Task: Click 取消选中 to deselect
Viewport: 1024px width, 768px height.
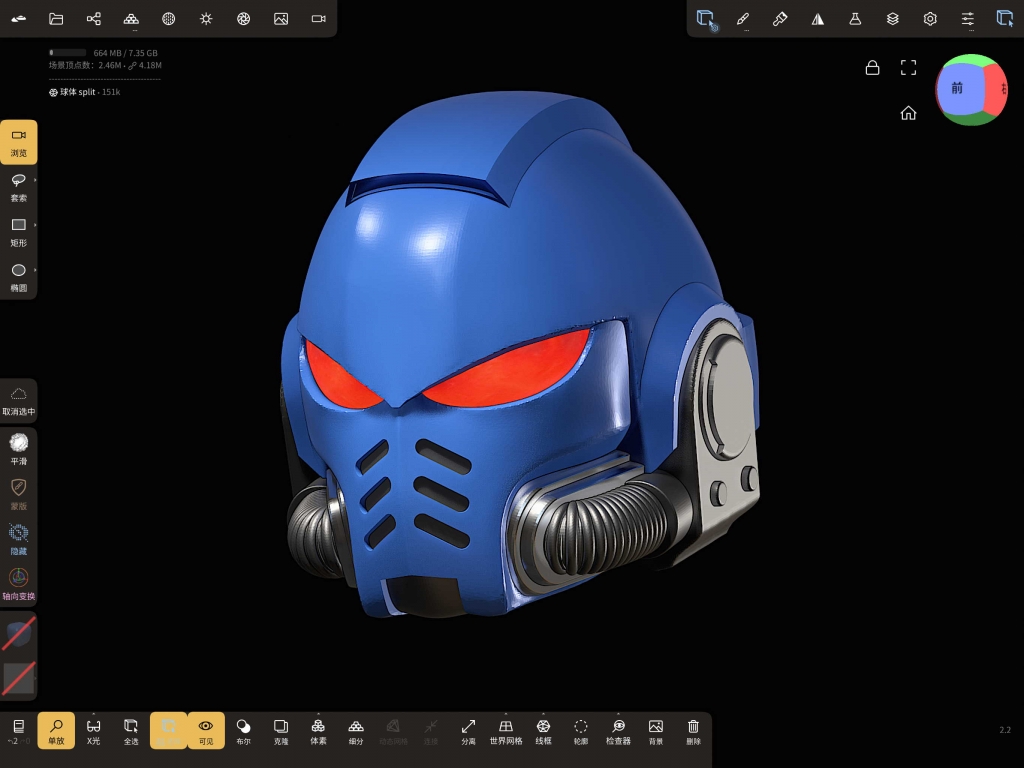Action: click(19, 400)
